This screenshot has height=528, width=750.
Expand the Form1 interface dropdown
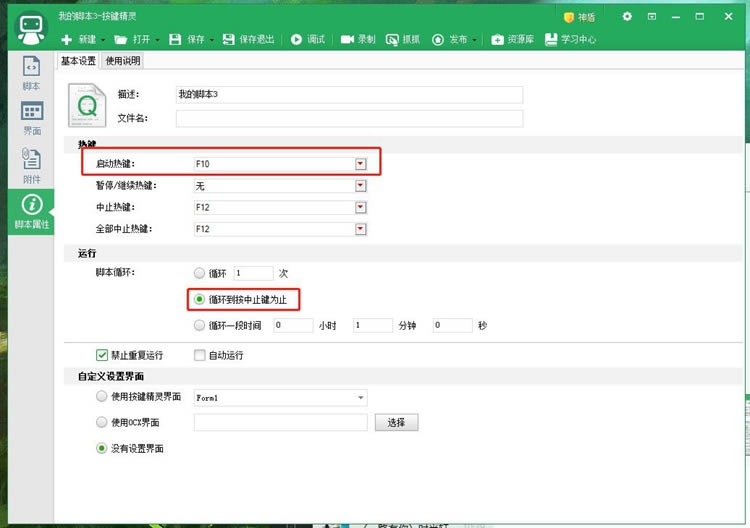360,398
